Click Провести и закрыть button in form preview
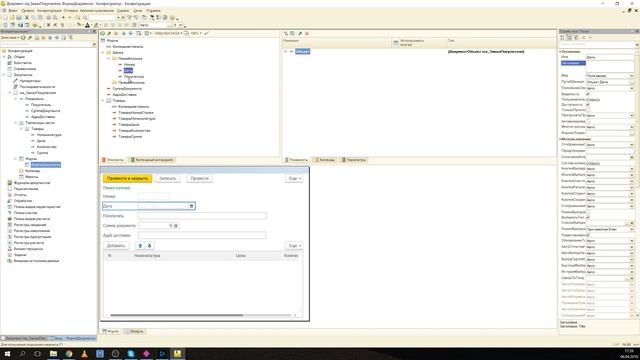 tap(128, 179)
